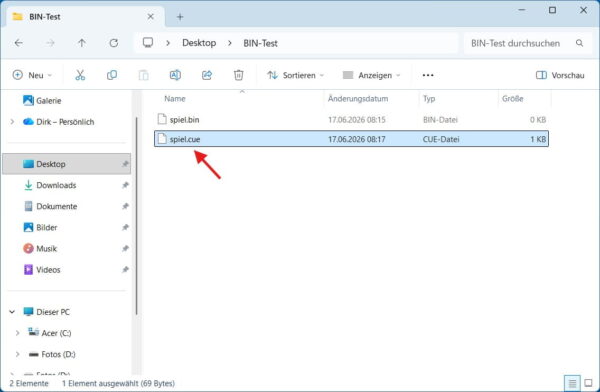The width and height of the screenshot is (600, 392).
Task: Expand the Fotos (D:) drive node
Action: [17, 354]
